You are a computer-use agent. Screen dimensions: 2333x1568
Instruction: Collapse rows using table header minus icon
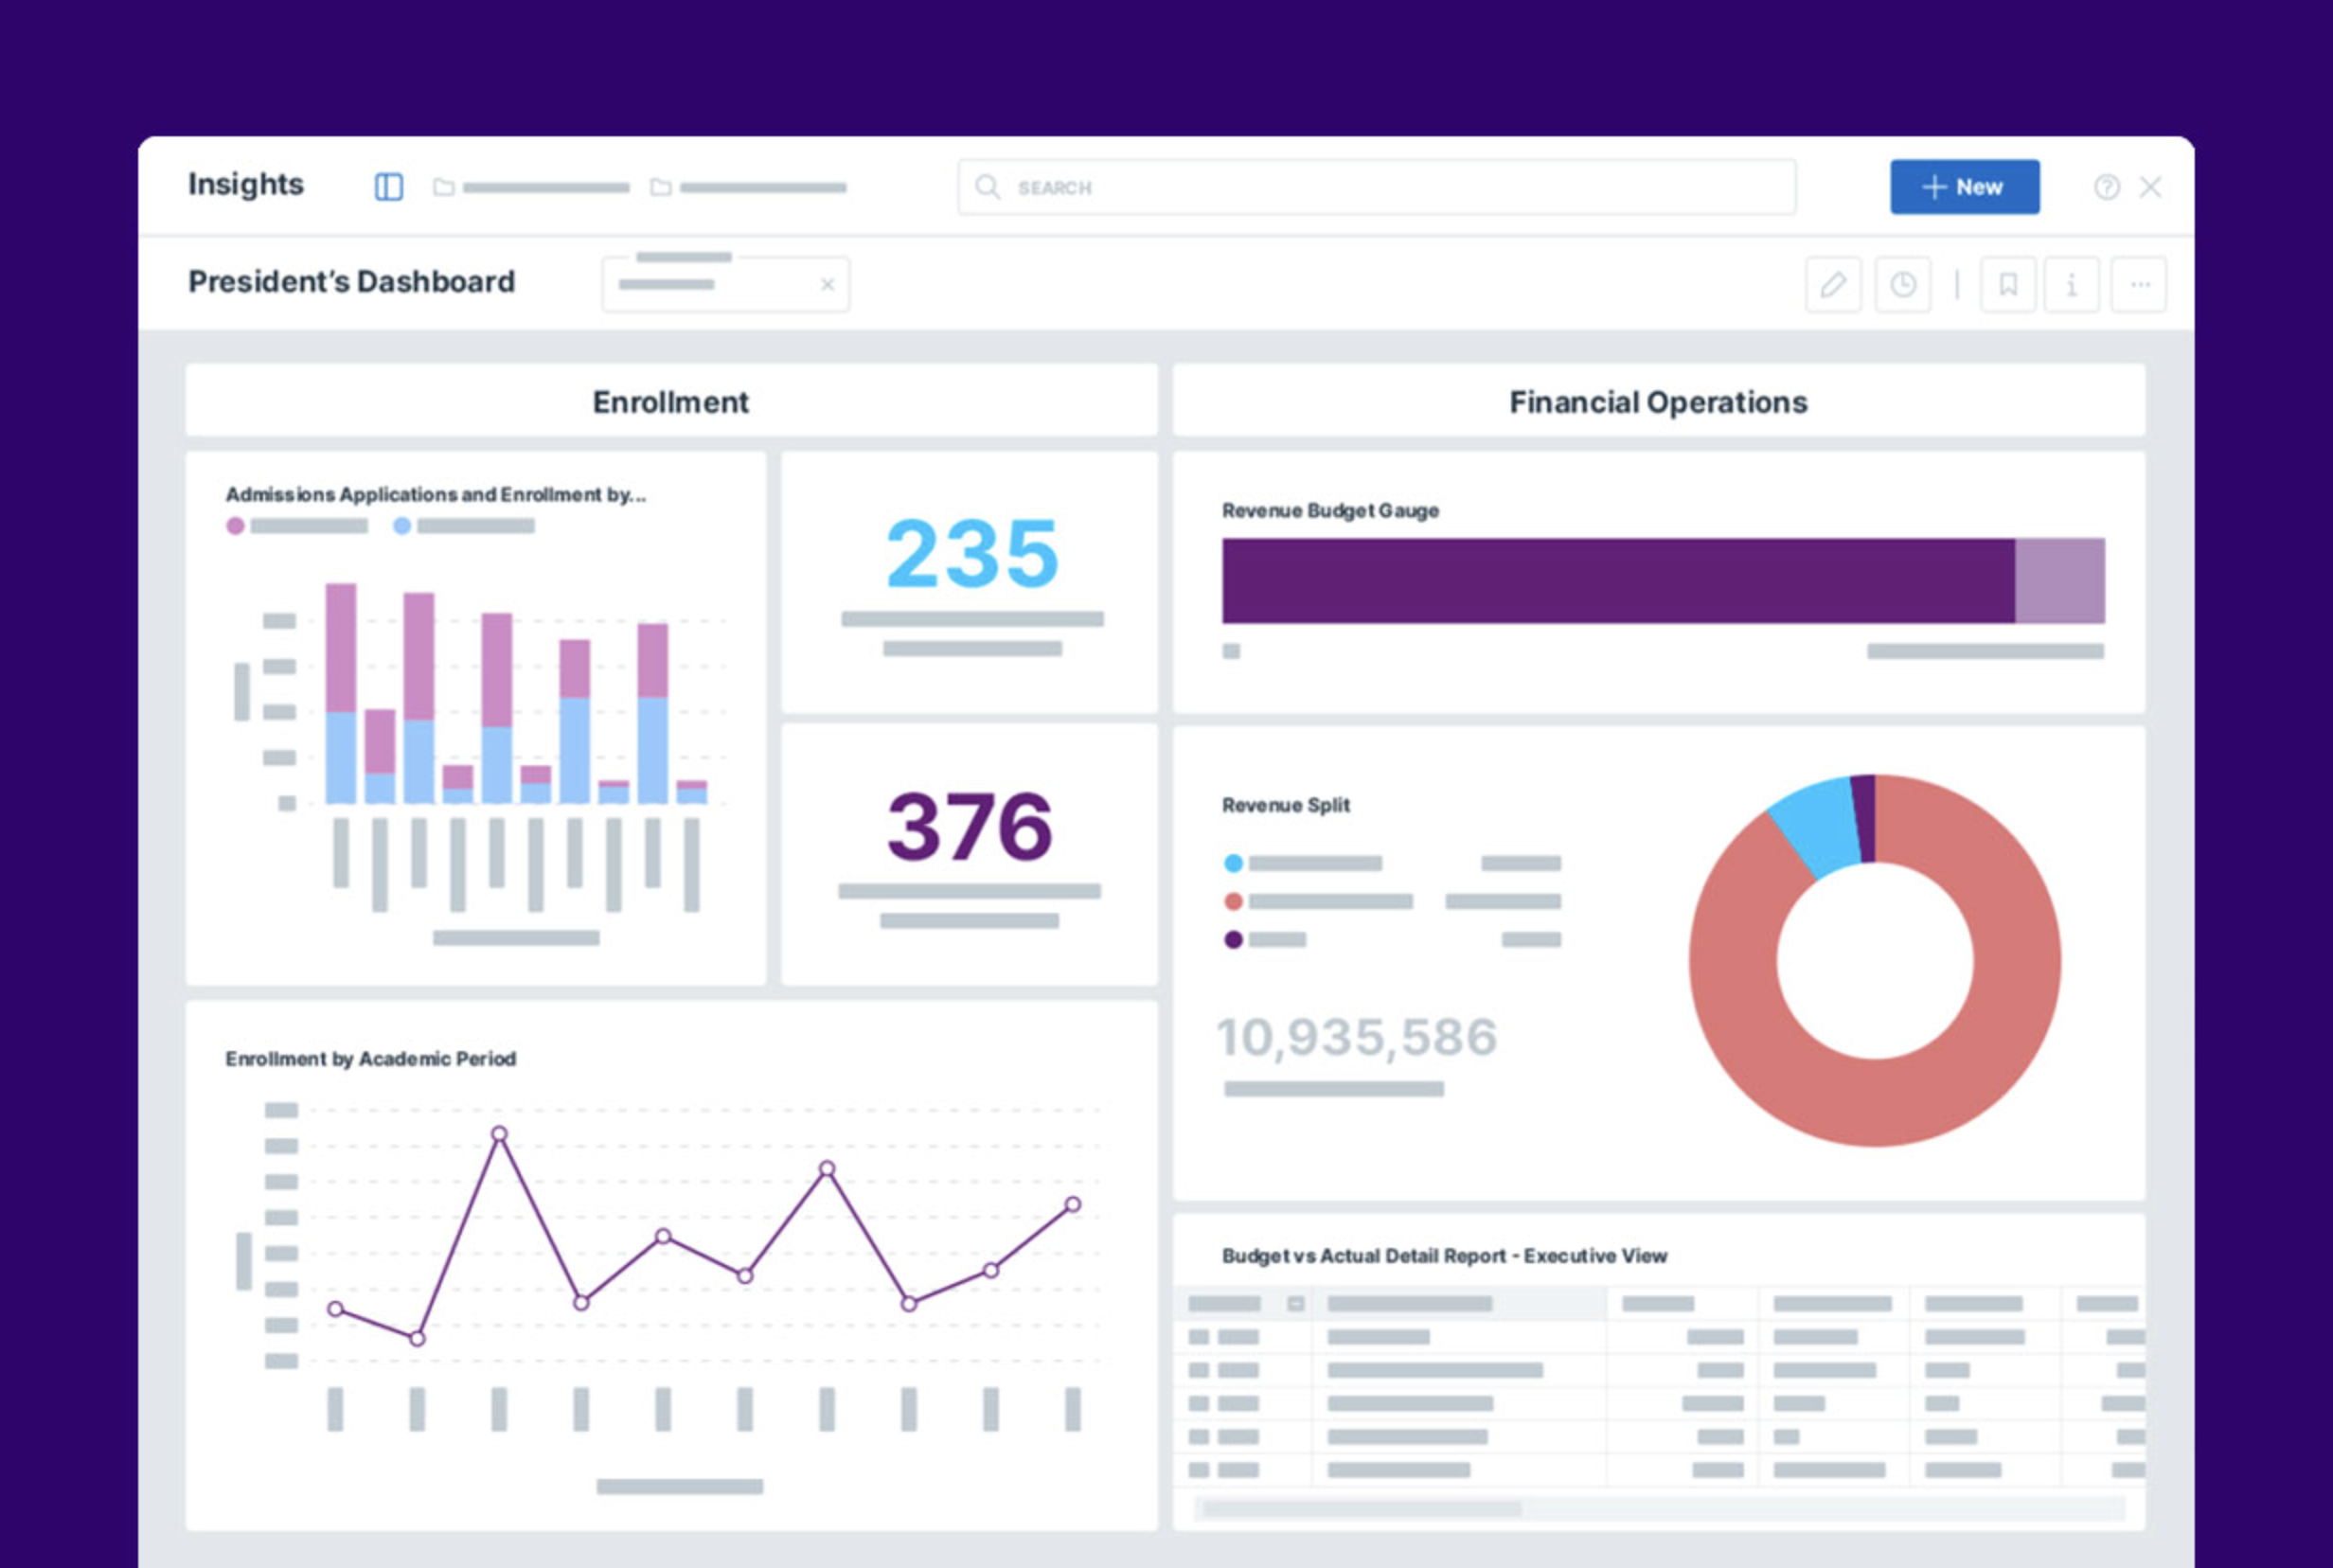1296,1303
